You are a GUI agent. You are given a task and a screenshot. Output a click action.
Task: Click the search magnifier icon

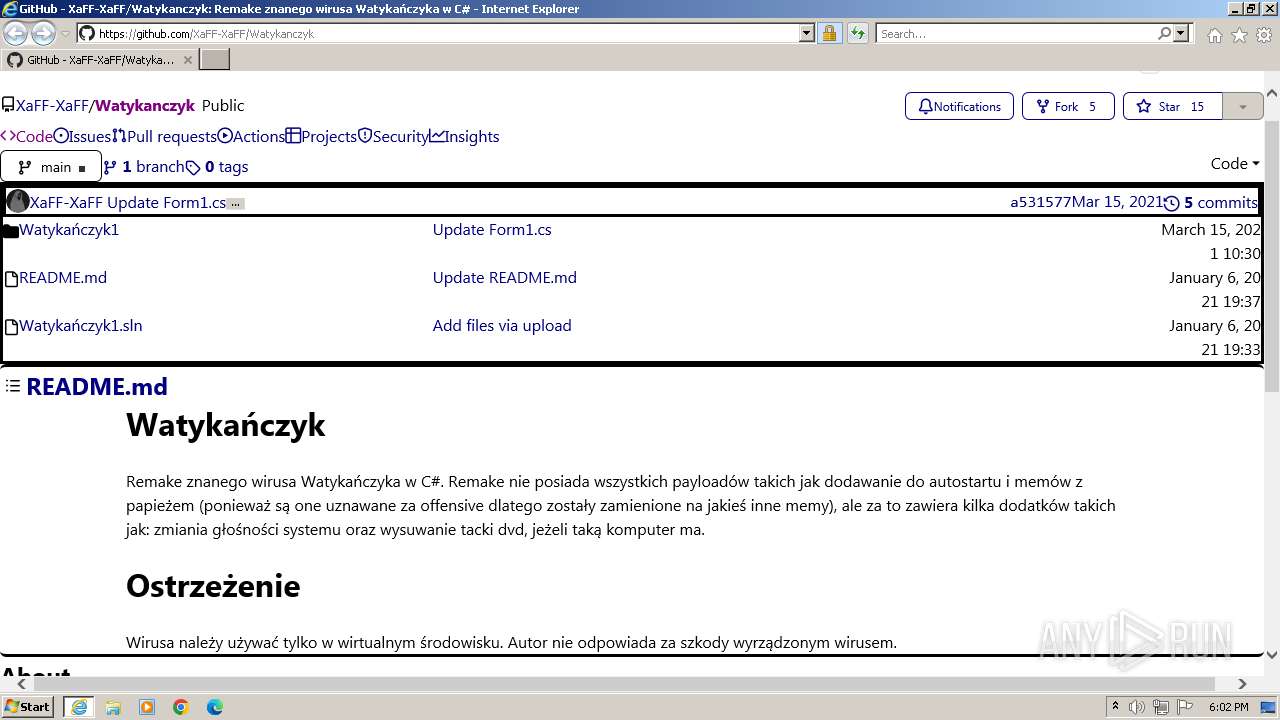[1164, 33]
